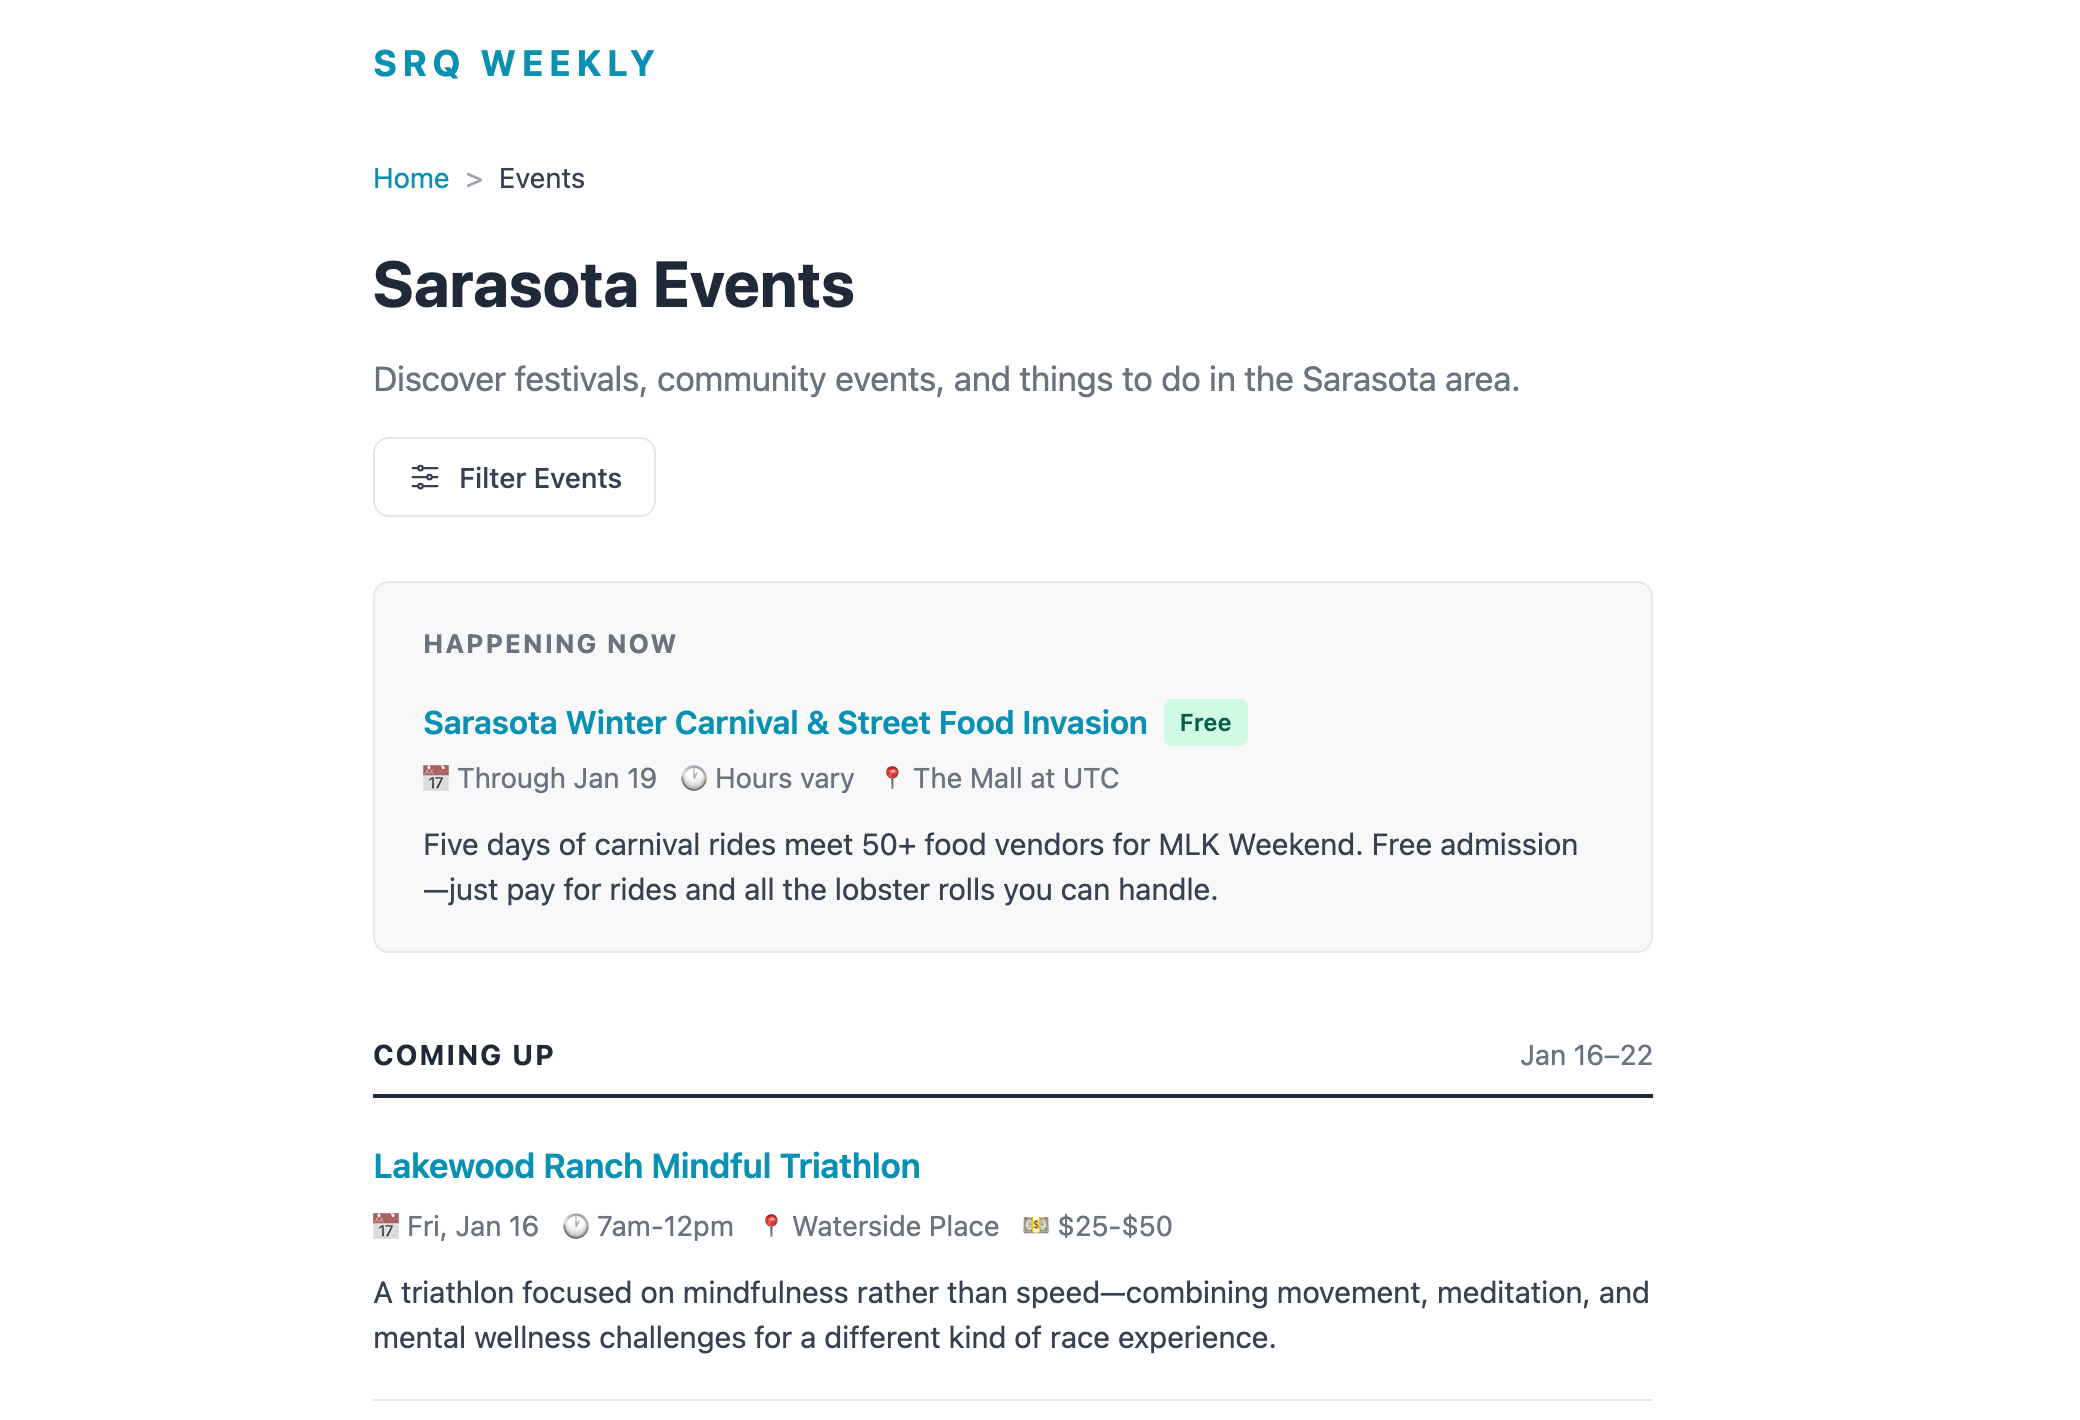This screenshot has width=2080, height=1420.
Task: Navigate back using the Home breadcrumb link
Action: point(411,178)
